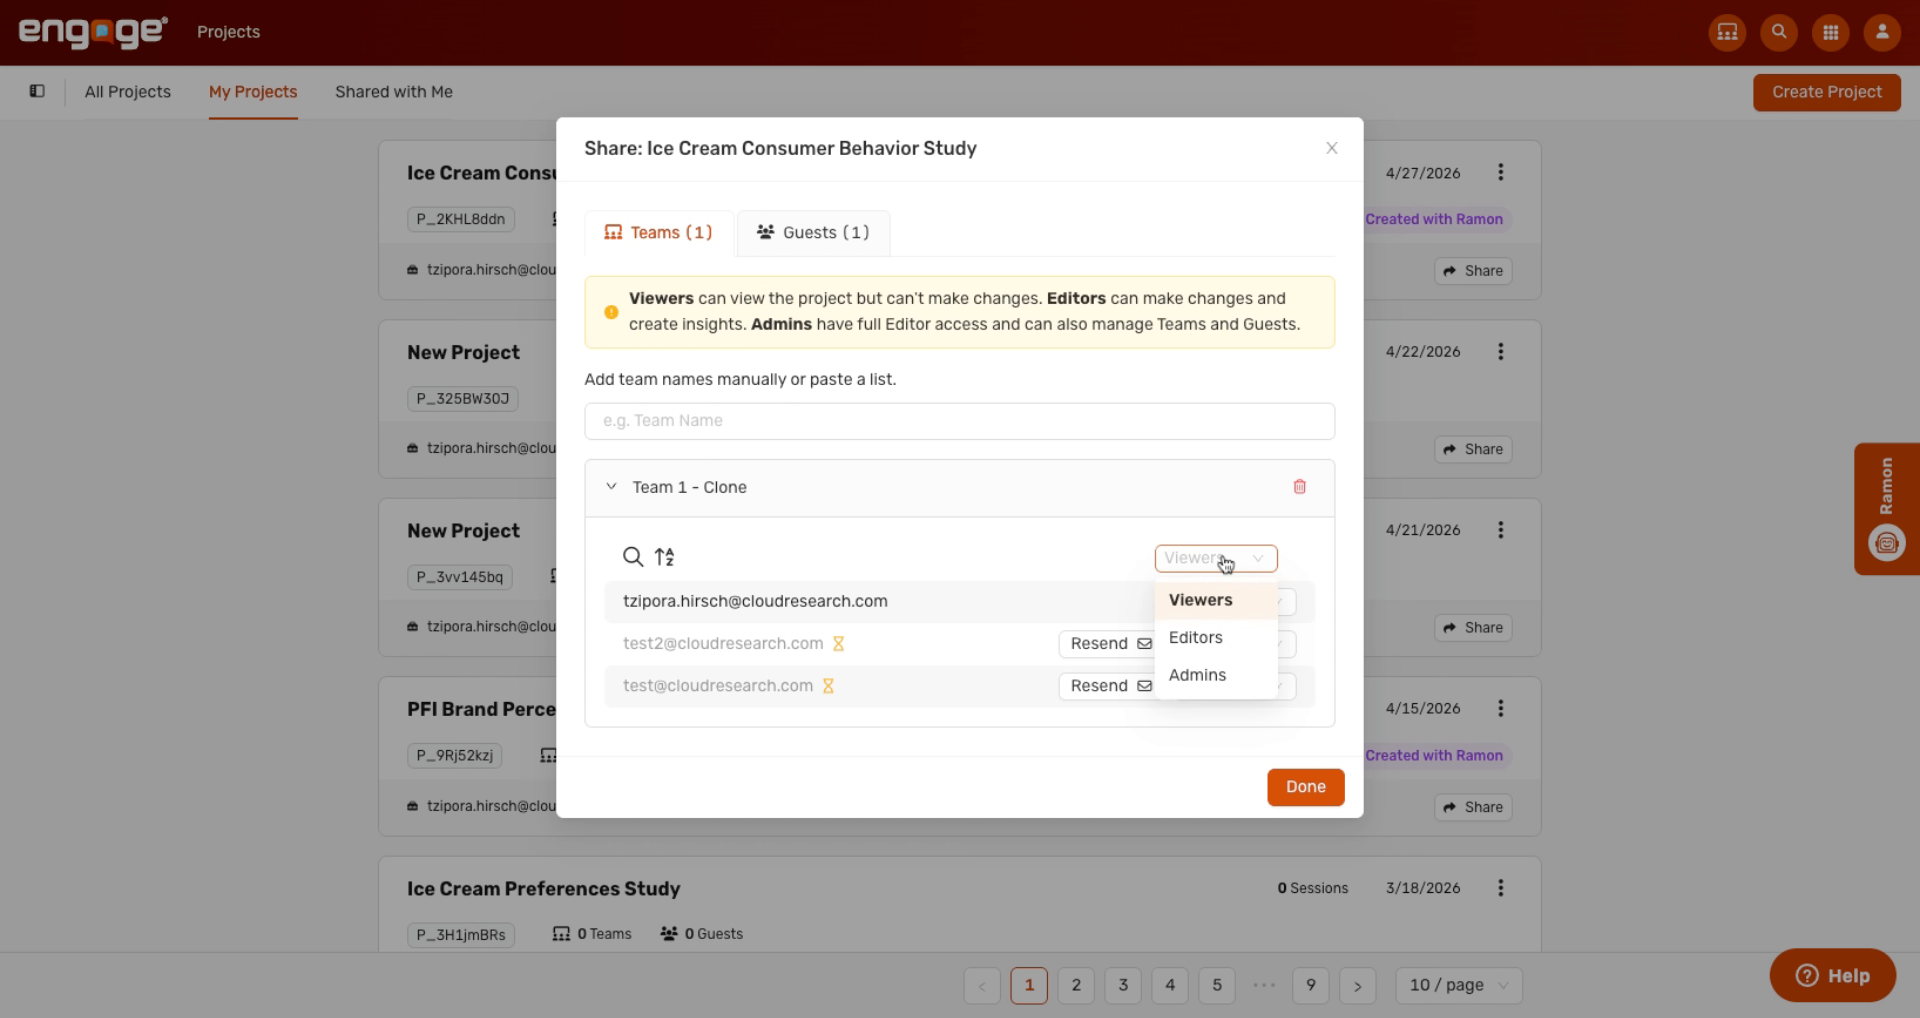Open Ice Cream Preferences Study title
The image size is (1920, 1018).
[x=543, y=889]
